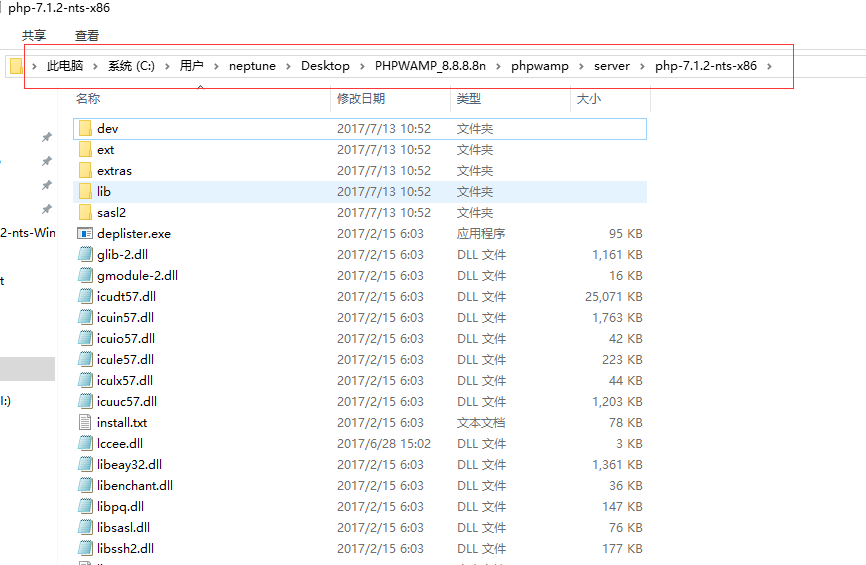Select the libssh2.dll file icon
The width and height of the screenshot is (866, 565).
(x=85, y=548)
